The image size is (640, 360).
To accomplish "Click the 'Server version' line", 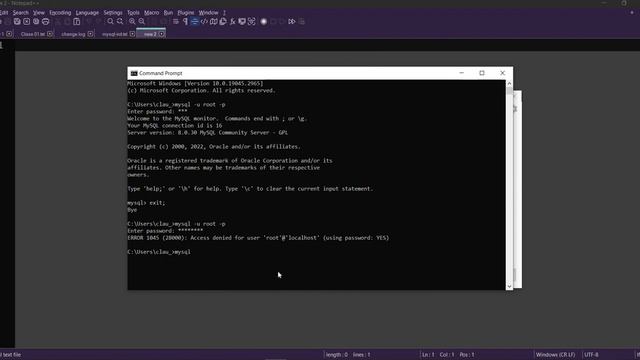I will click(207, 133).
